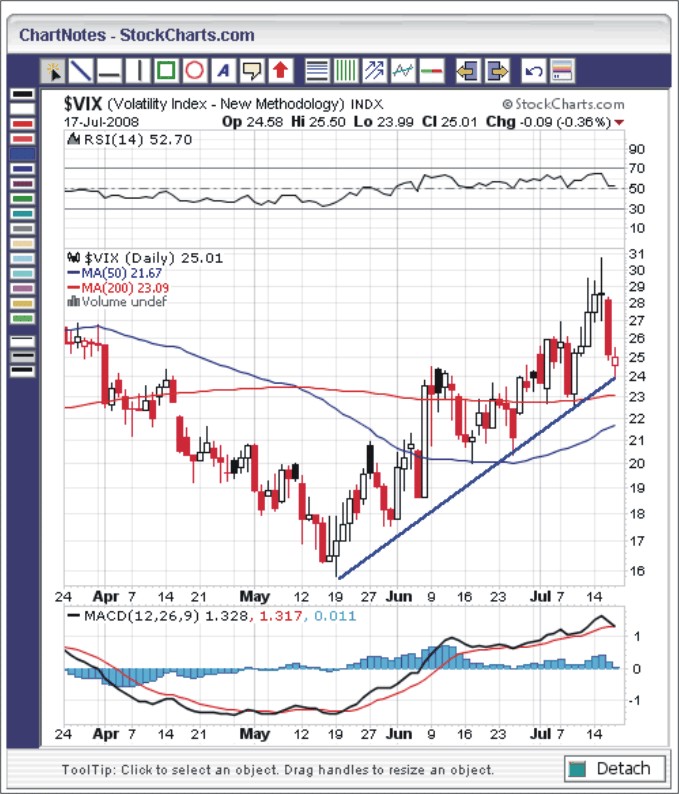Viewport: 679px width, 794px height.
Task: Pick the vertical line drawing tool
Action: point(138,71)
